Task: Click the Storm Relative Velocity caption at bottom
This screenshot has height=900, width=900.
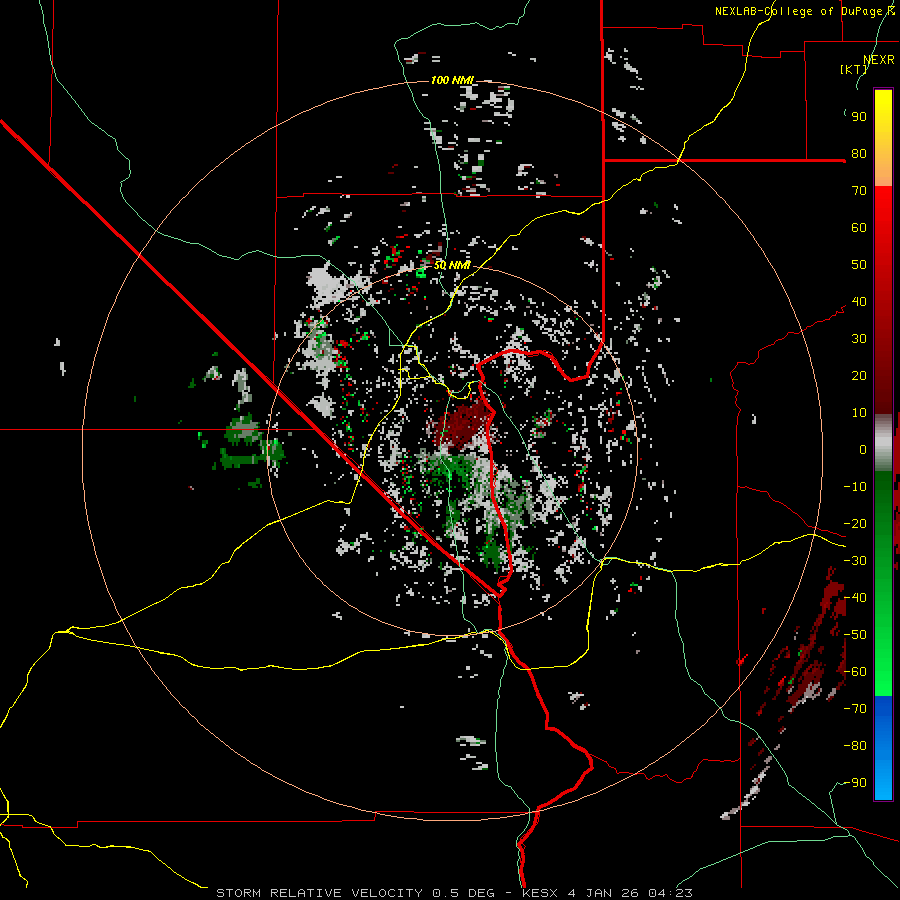Action: (x=454, y=893)
